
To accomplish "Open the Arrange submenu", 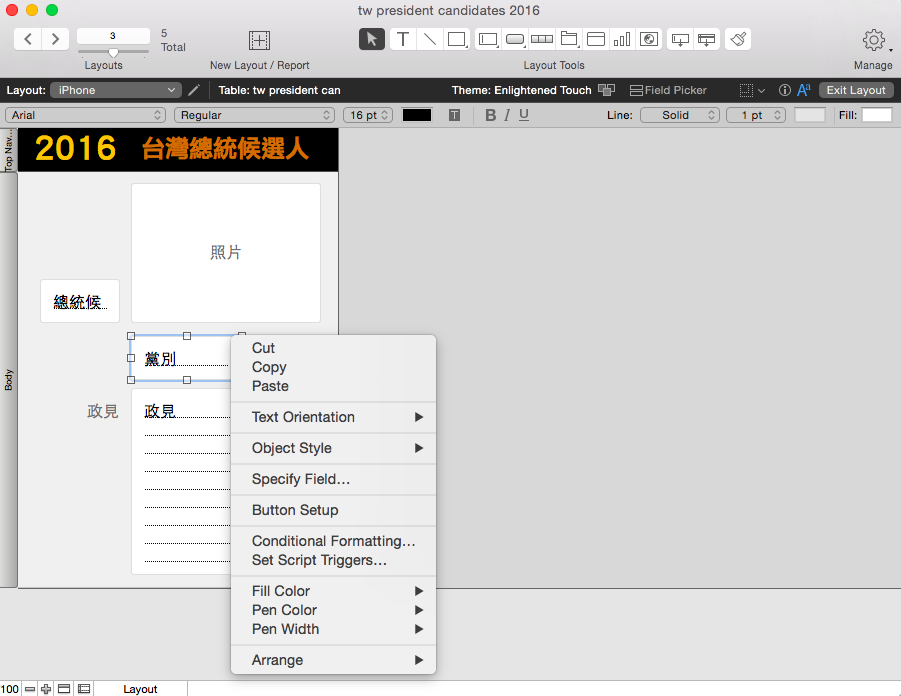I will coord(333,660).
